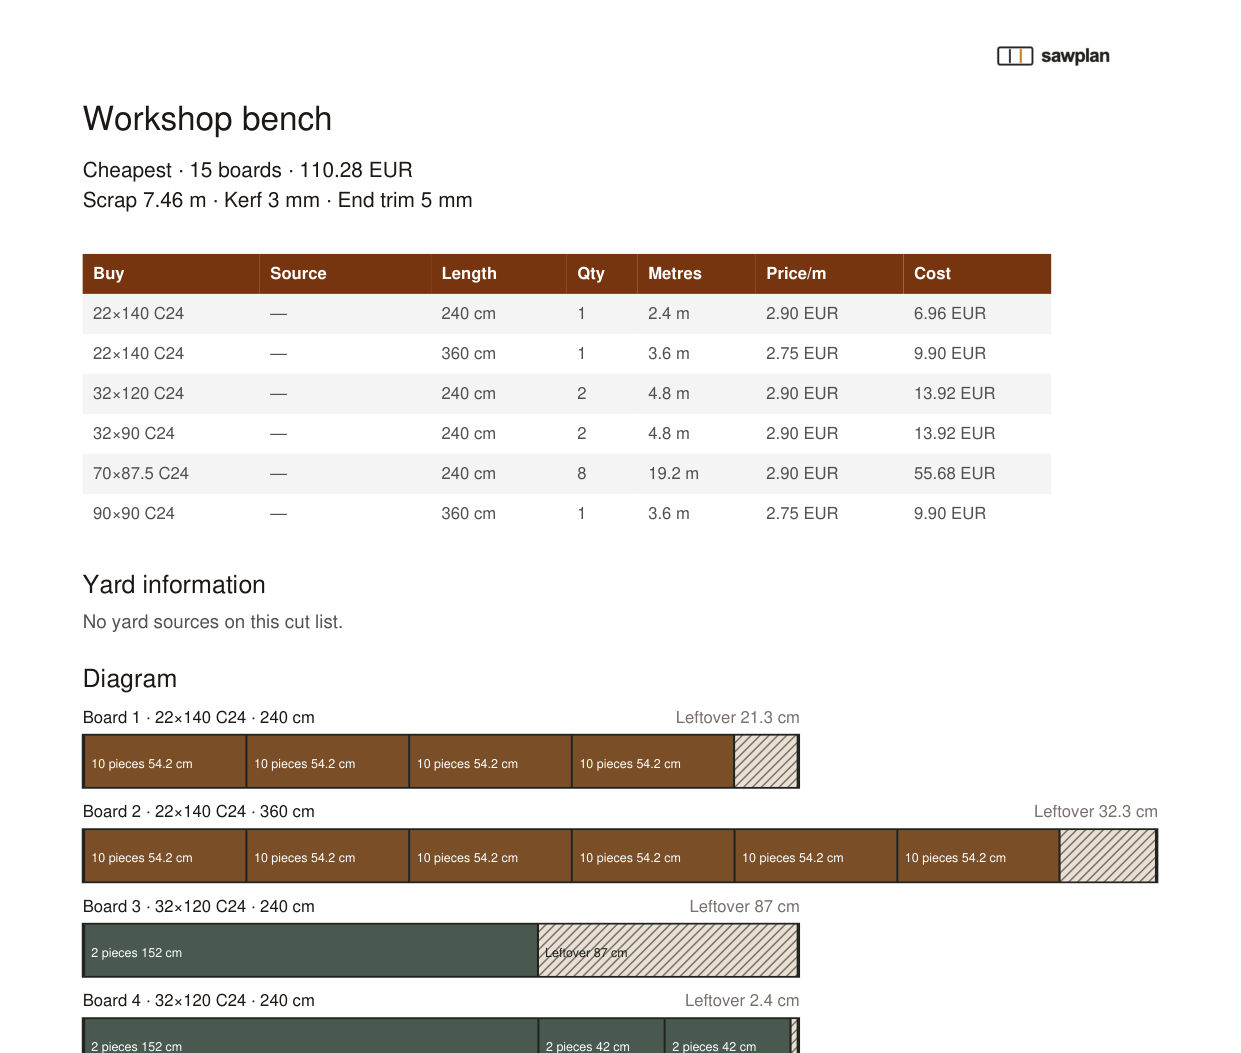
Task: Click Board 2's hatched leftover segment
Action: point(1108,856)
